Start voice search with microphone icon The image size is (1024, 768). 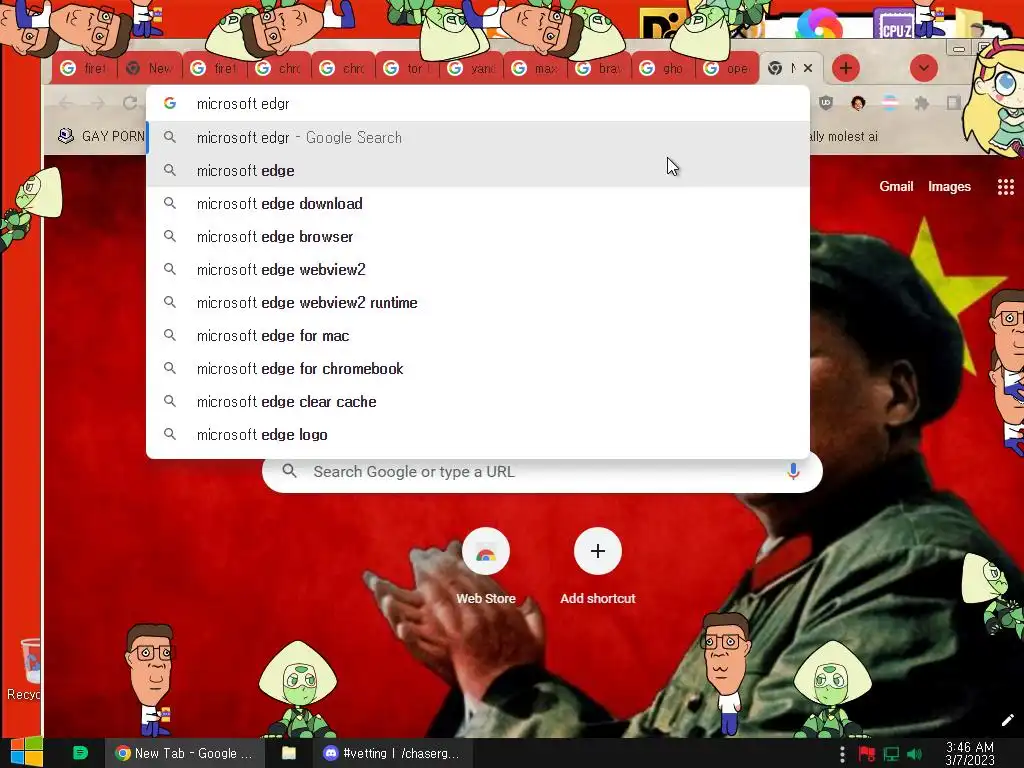click(x=793, y=472)
